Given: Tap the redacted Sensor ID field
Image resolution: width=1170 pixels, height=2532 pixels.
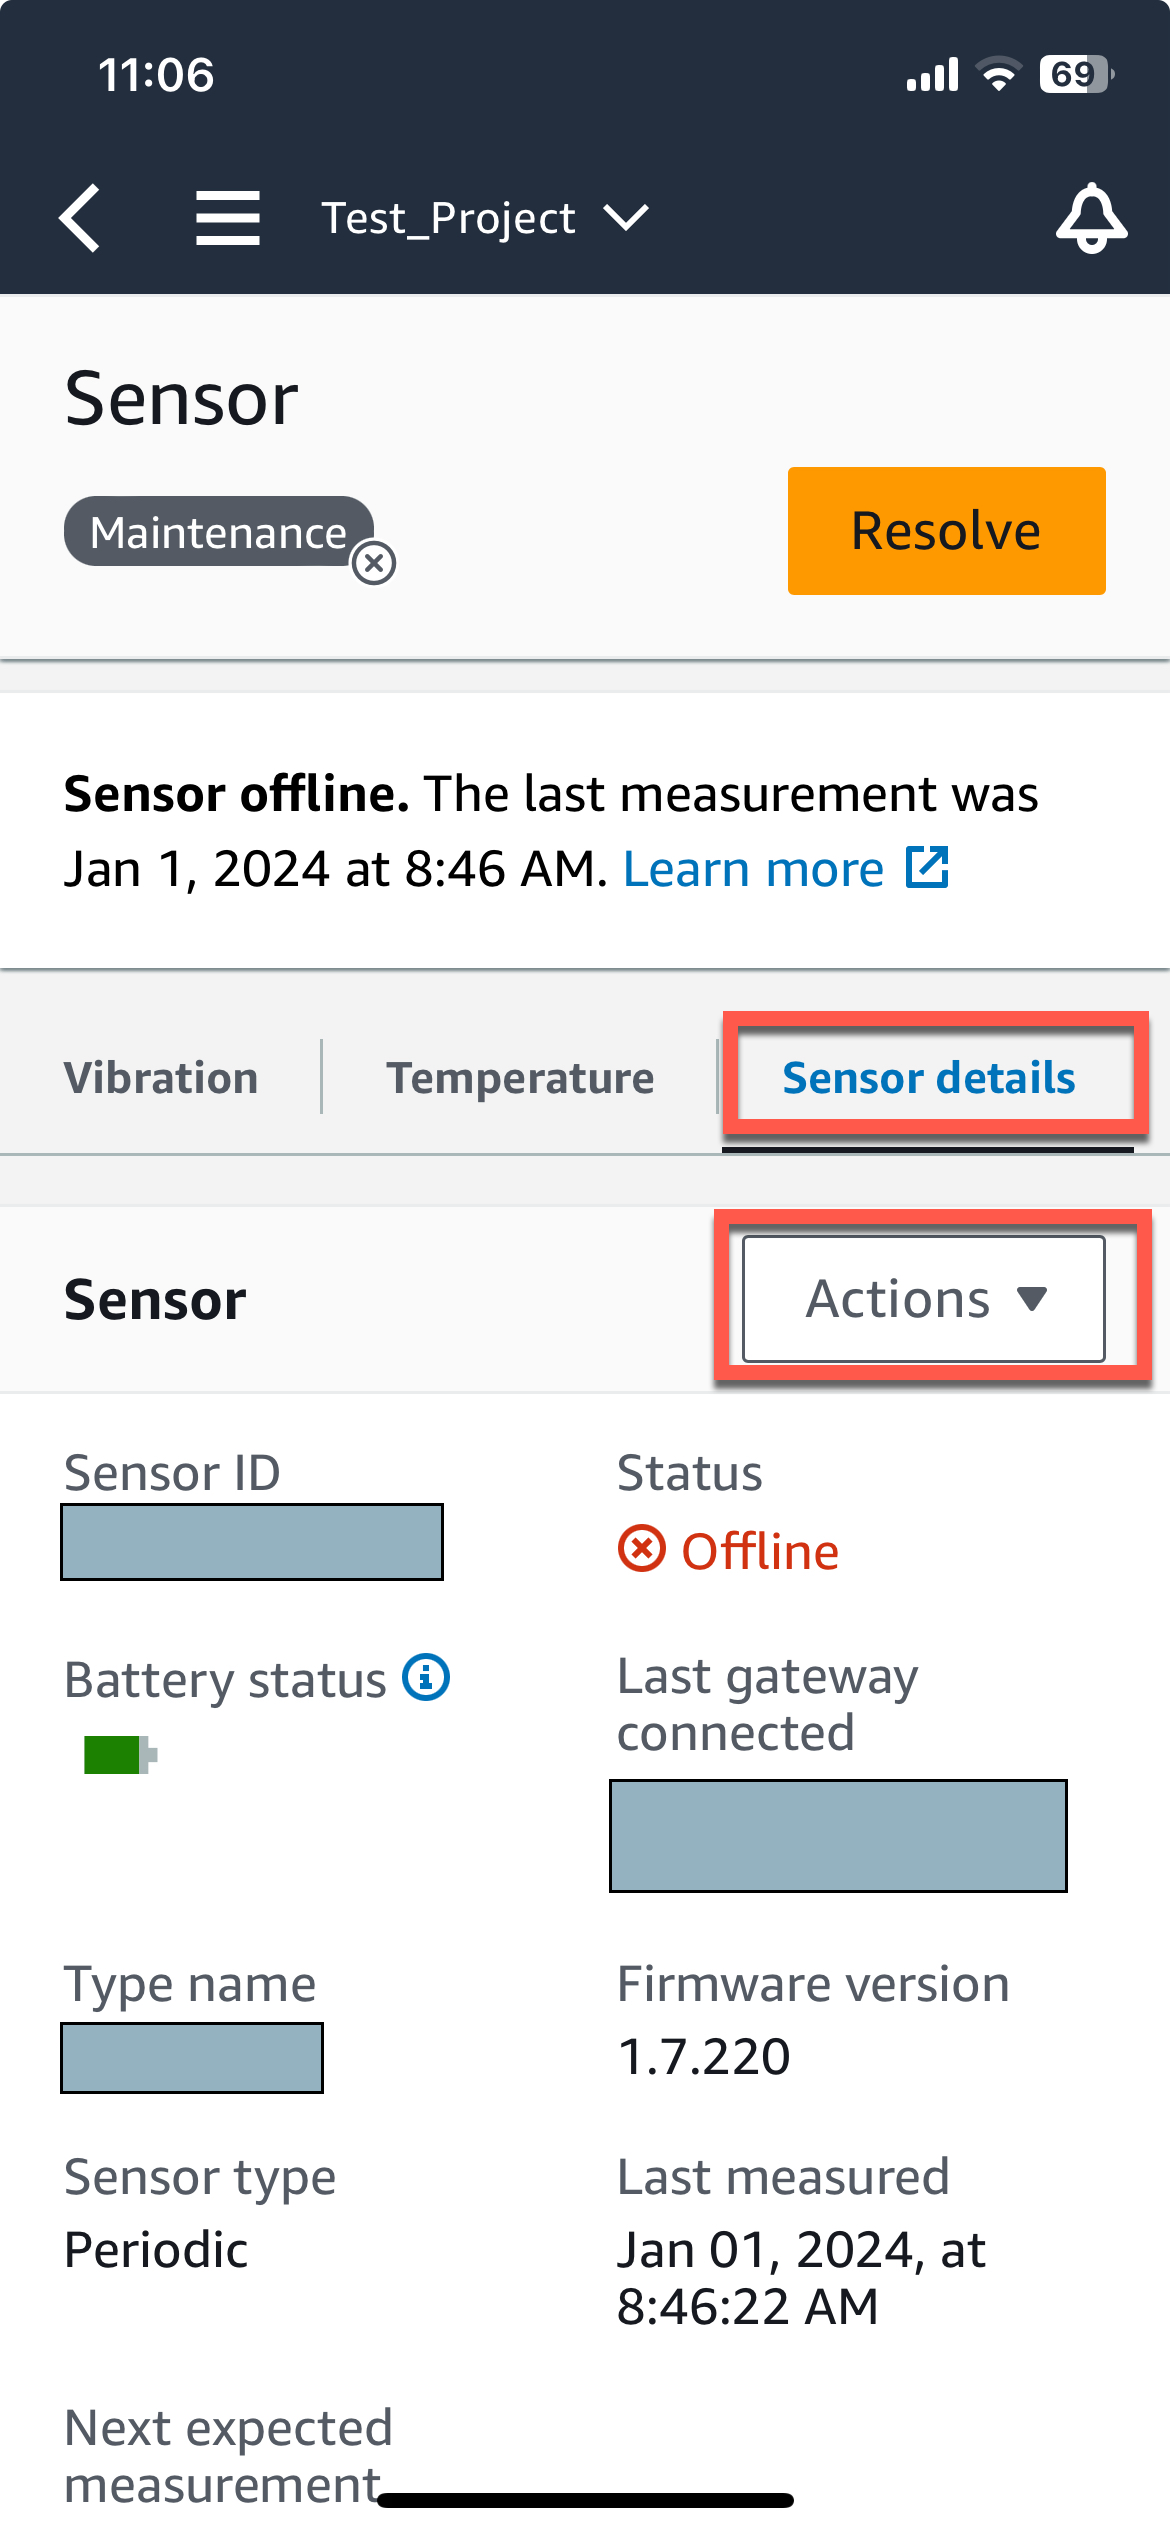Looking at the screenshot, I should tap(252, 1542).
